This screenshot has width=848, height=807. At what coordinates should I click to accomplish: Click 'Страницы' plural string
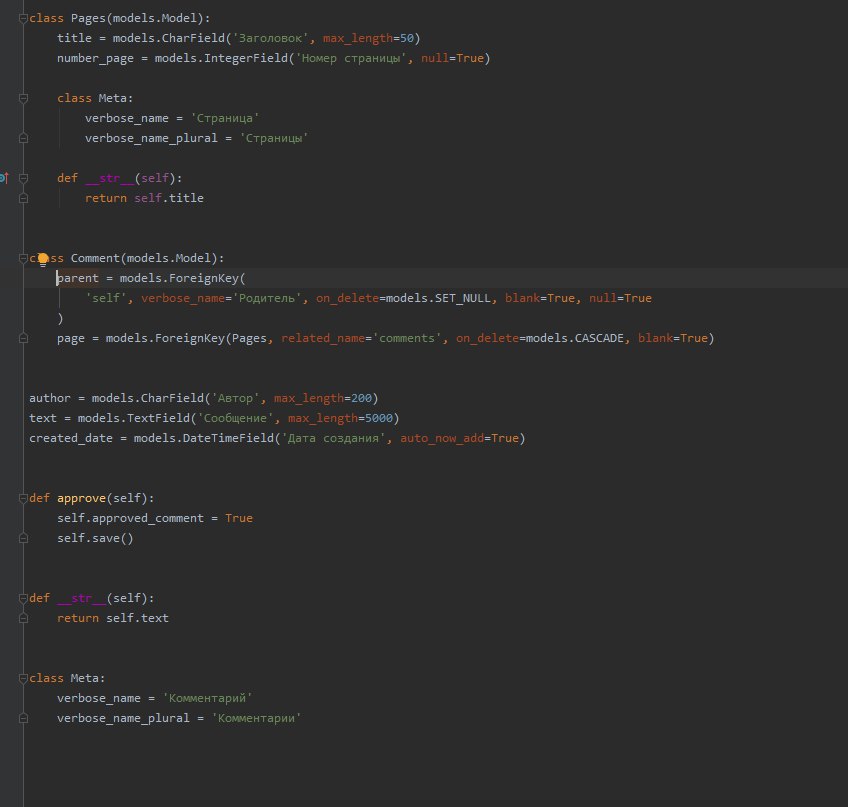click(x=274, y=138)
